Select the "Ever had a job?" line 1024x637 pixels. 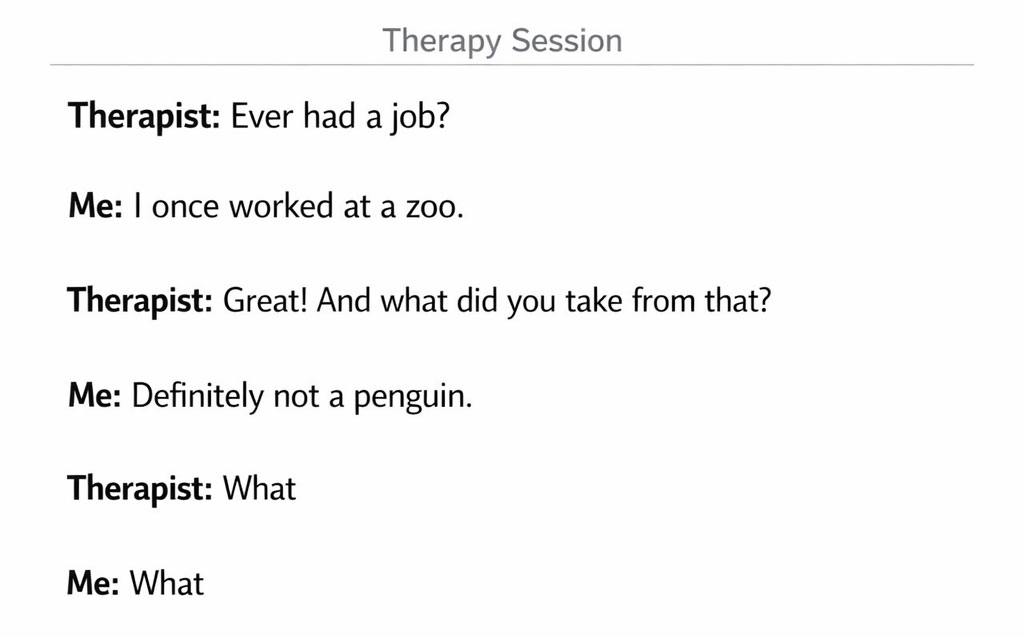pos(341,117)
